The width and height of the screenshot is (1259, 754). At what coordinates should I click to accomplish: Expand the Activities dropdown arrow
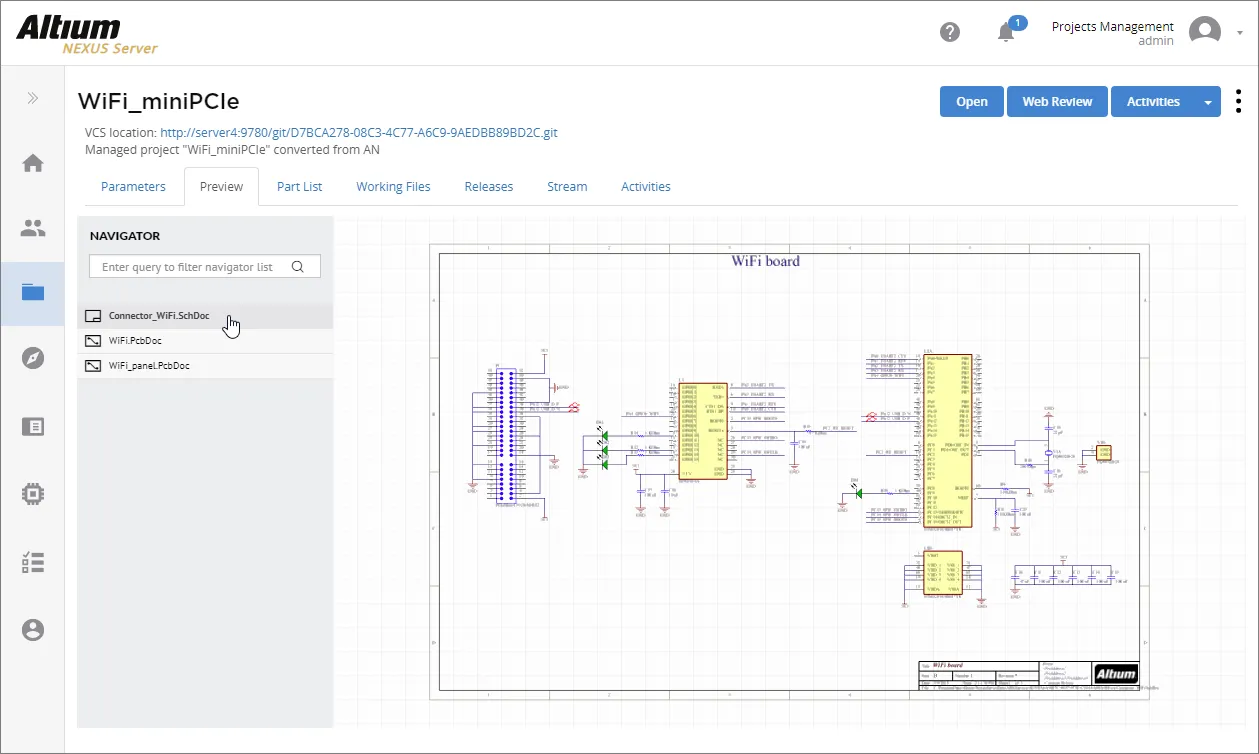pyautogui.click(x=1208, y=102)
